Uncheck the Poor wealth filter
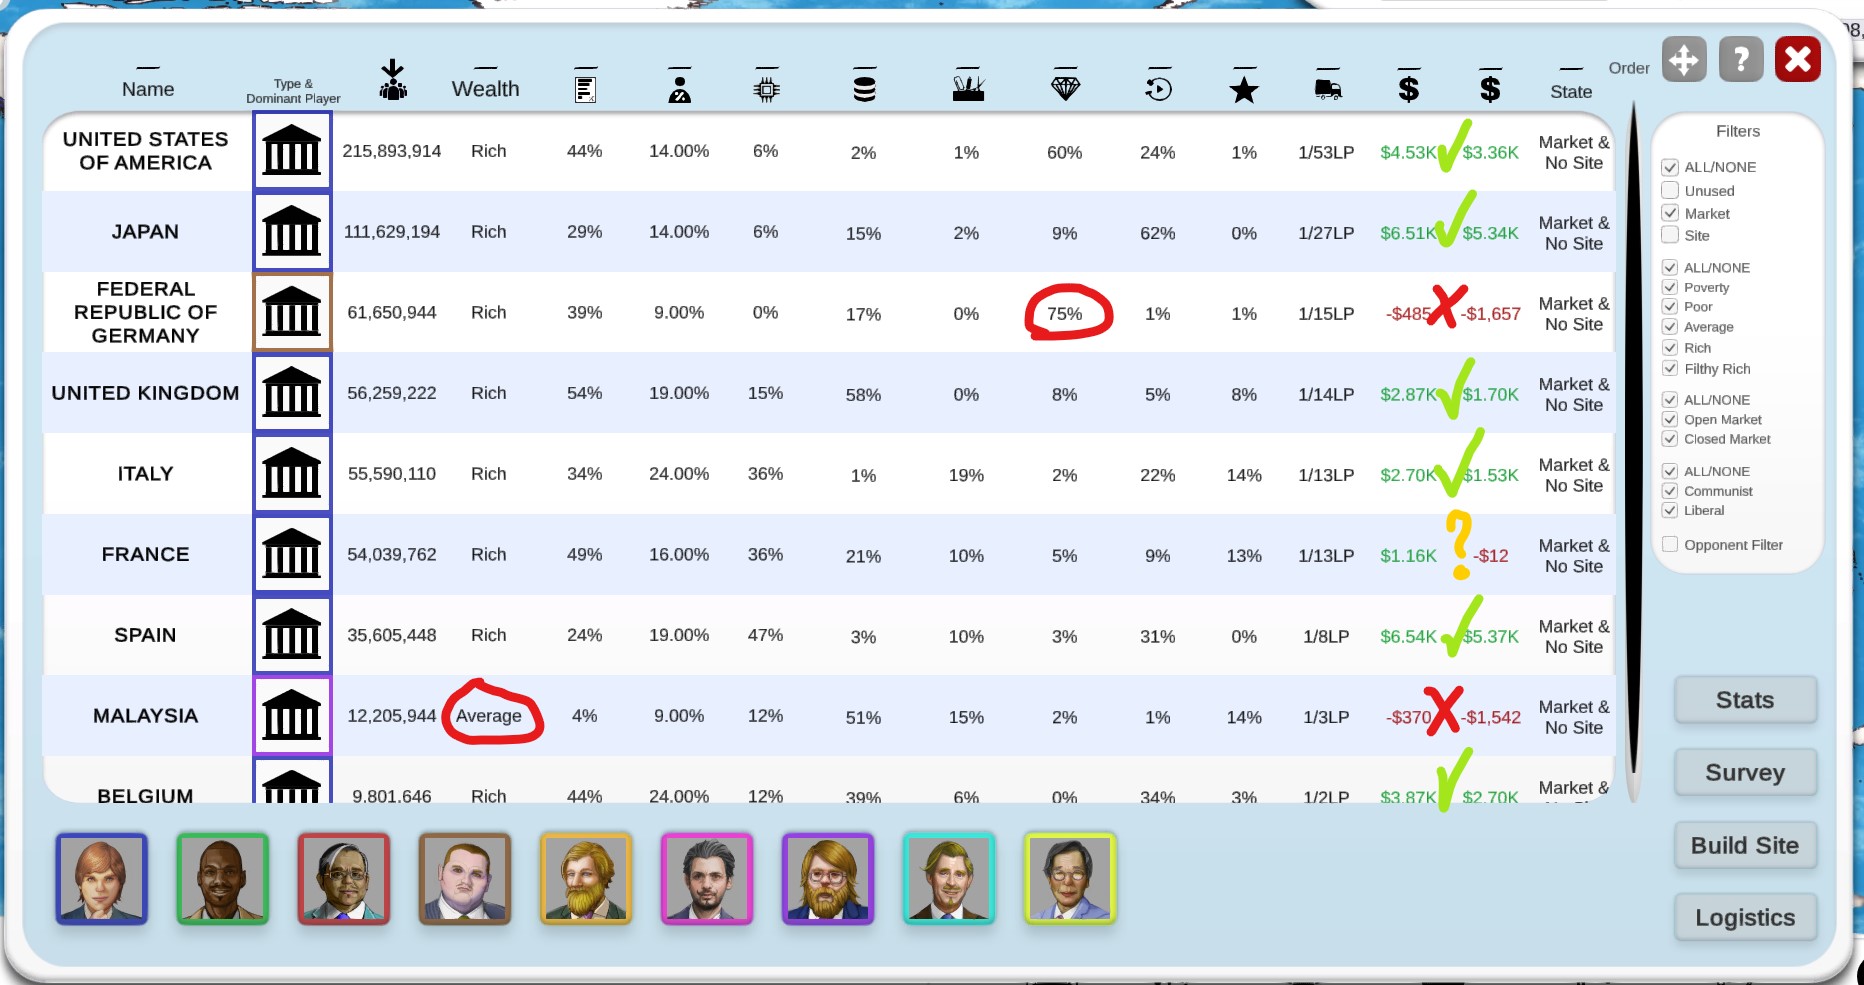This screenshot has height=985, width=1864. pyautogui.click(x=1670, y=307)
